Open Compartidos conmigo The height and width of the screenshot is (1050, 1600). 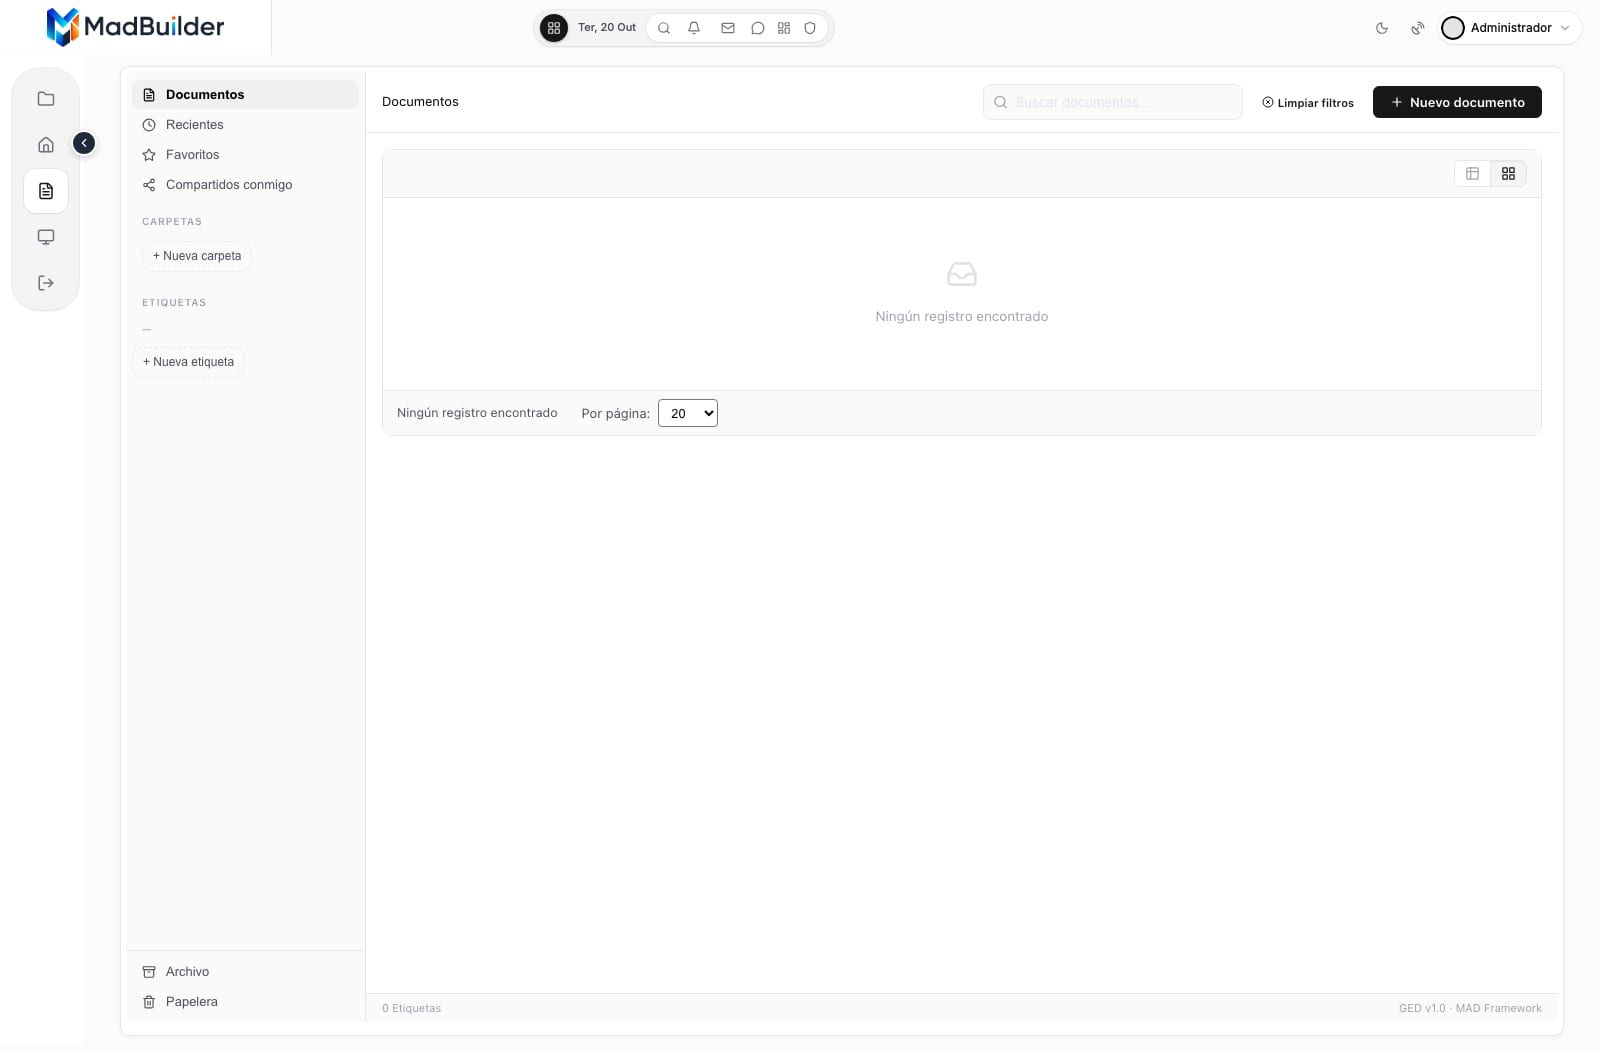(245, 185)
